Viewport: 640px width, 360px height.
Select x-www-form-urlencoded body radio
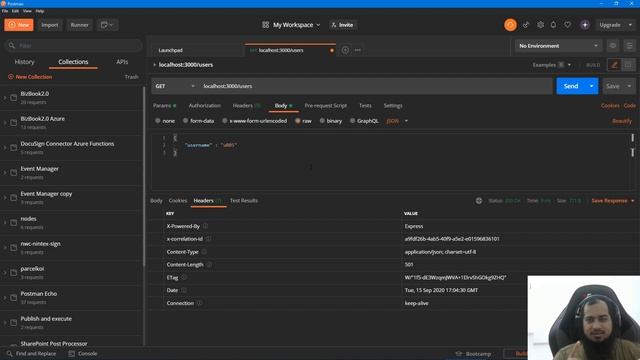click(x=224, y=121)
